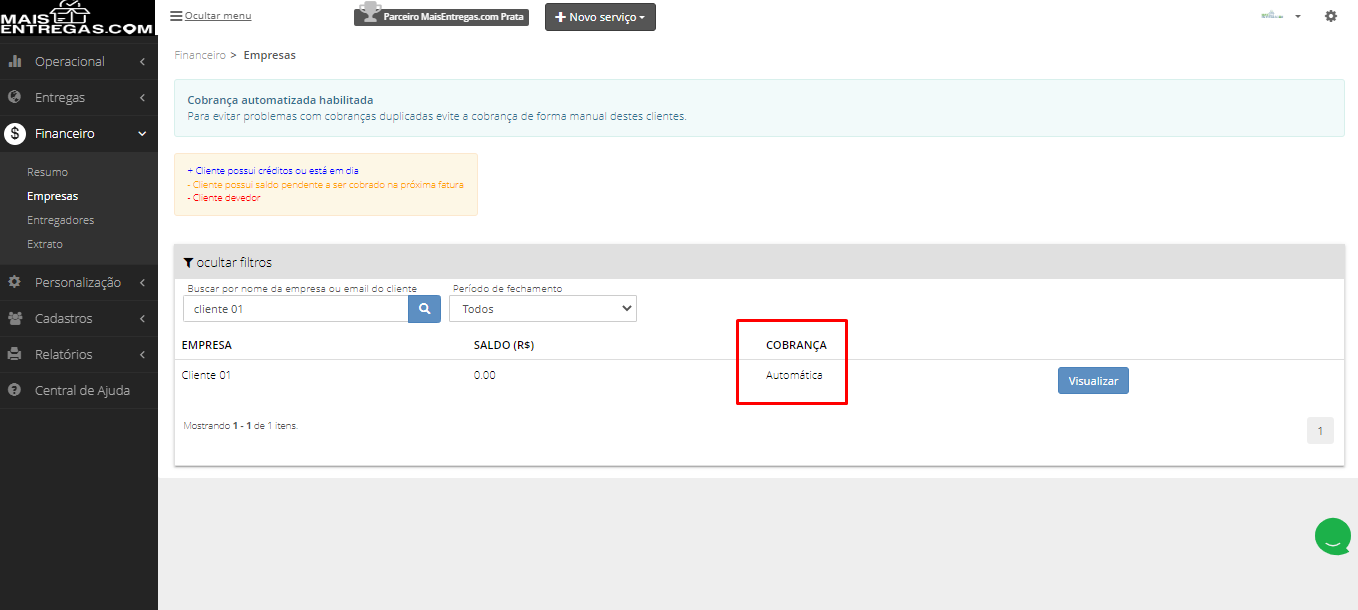Open the Novo serviço dropdown
This screenshot has width=1358, height=610.
tap(600, 17)
